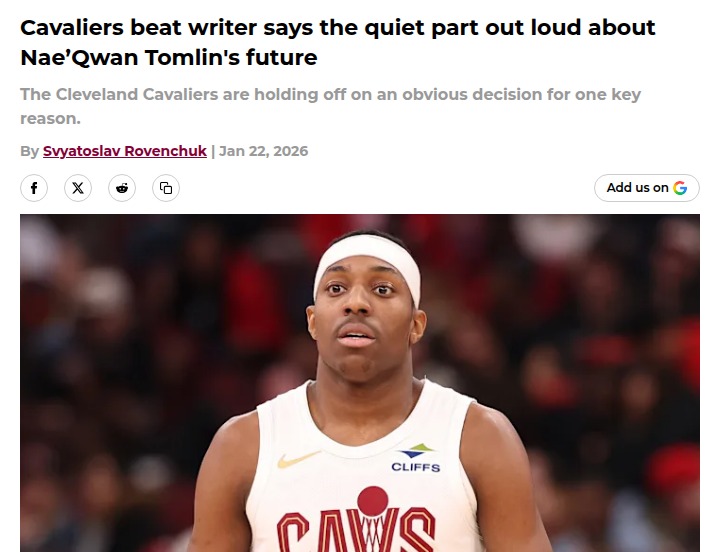The height and width of the screenshot is (552, 720).
Task: Click the article subtitle text
Action: 330,106
